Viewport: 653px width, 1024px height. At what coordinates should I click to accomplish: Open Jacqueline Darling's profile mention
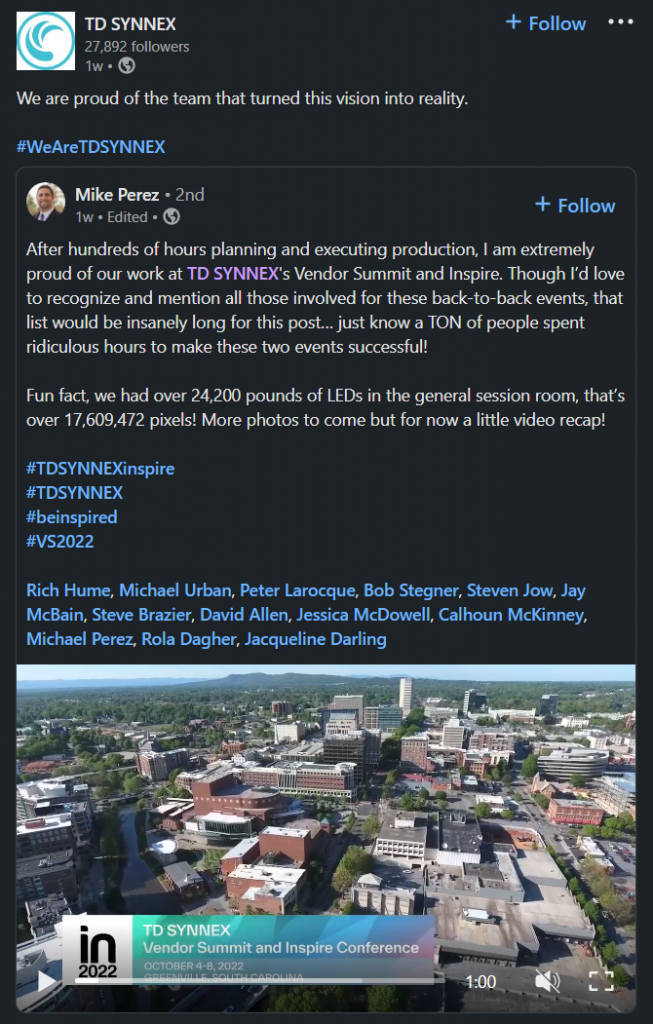click(314, 639)
